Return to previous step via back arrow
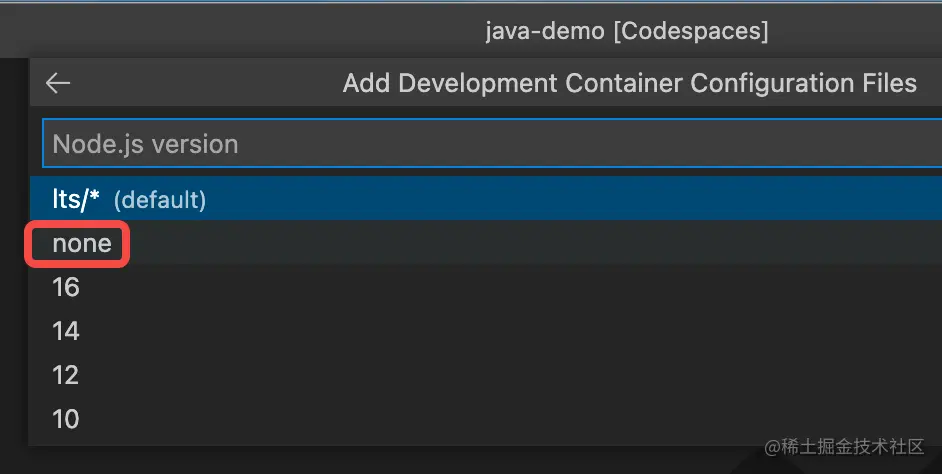 point(58,83)
